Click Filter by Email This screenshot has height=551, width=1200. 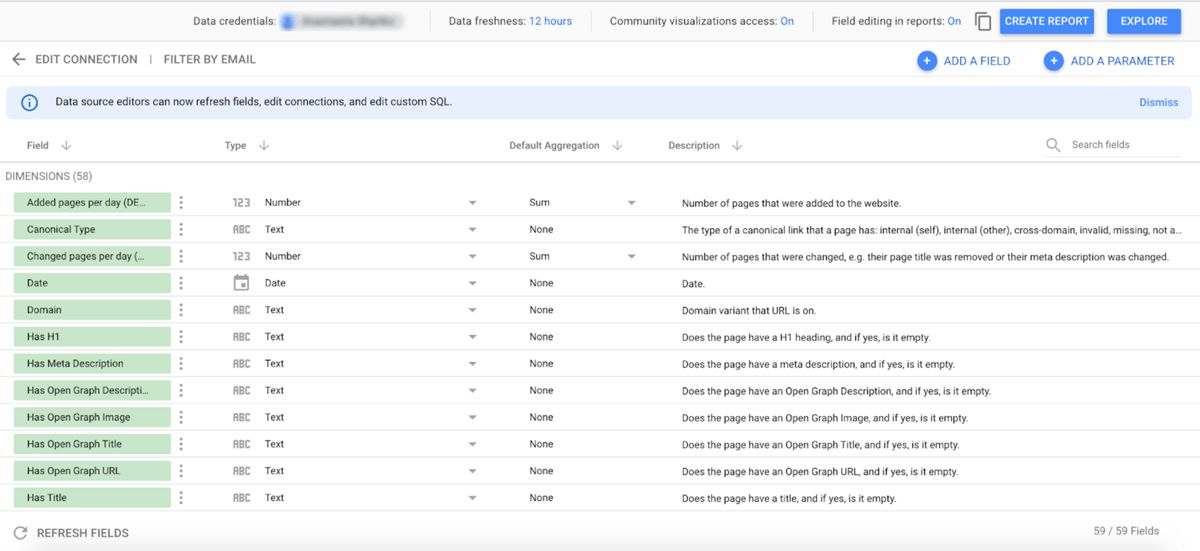coord(209,60)
